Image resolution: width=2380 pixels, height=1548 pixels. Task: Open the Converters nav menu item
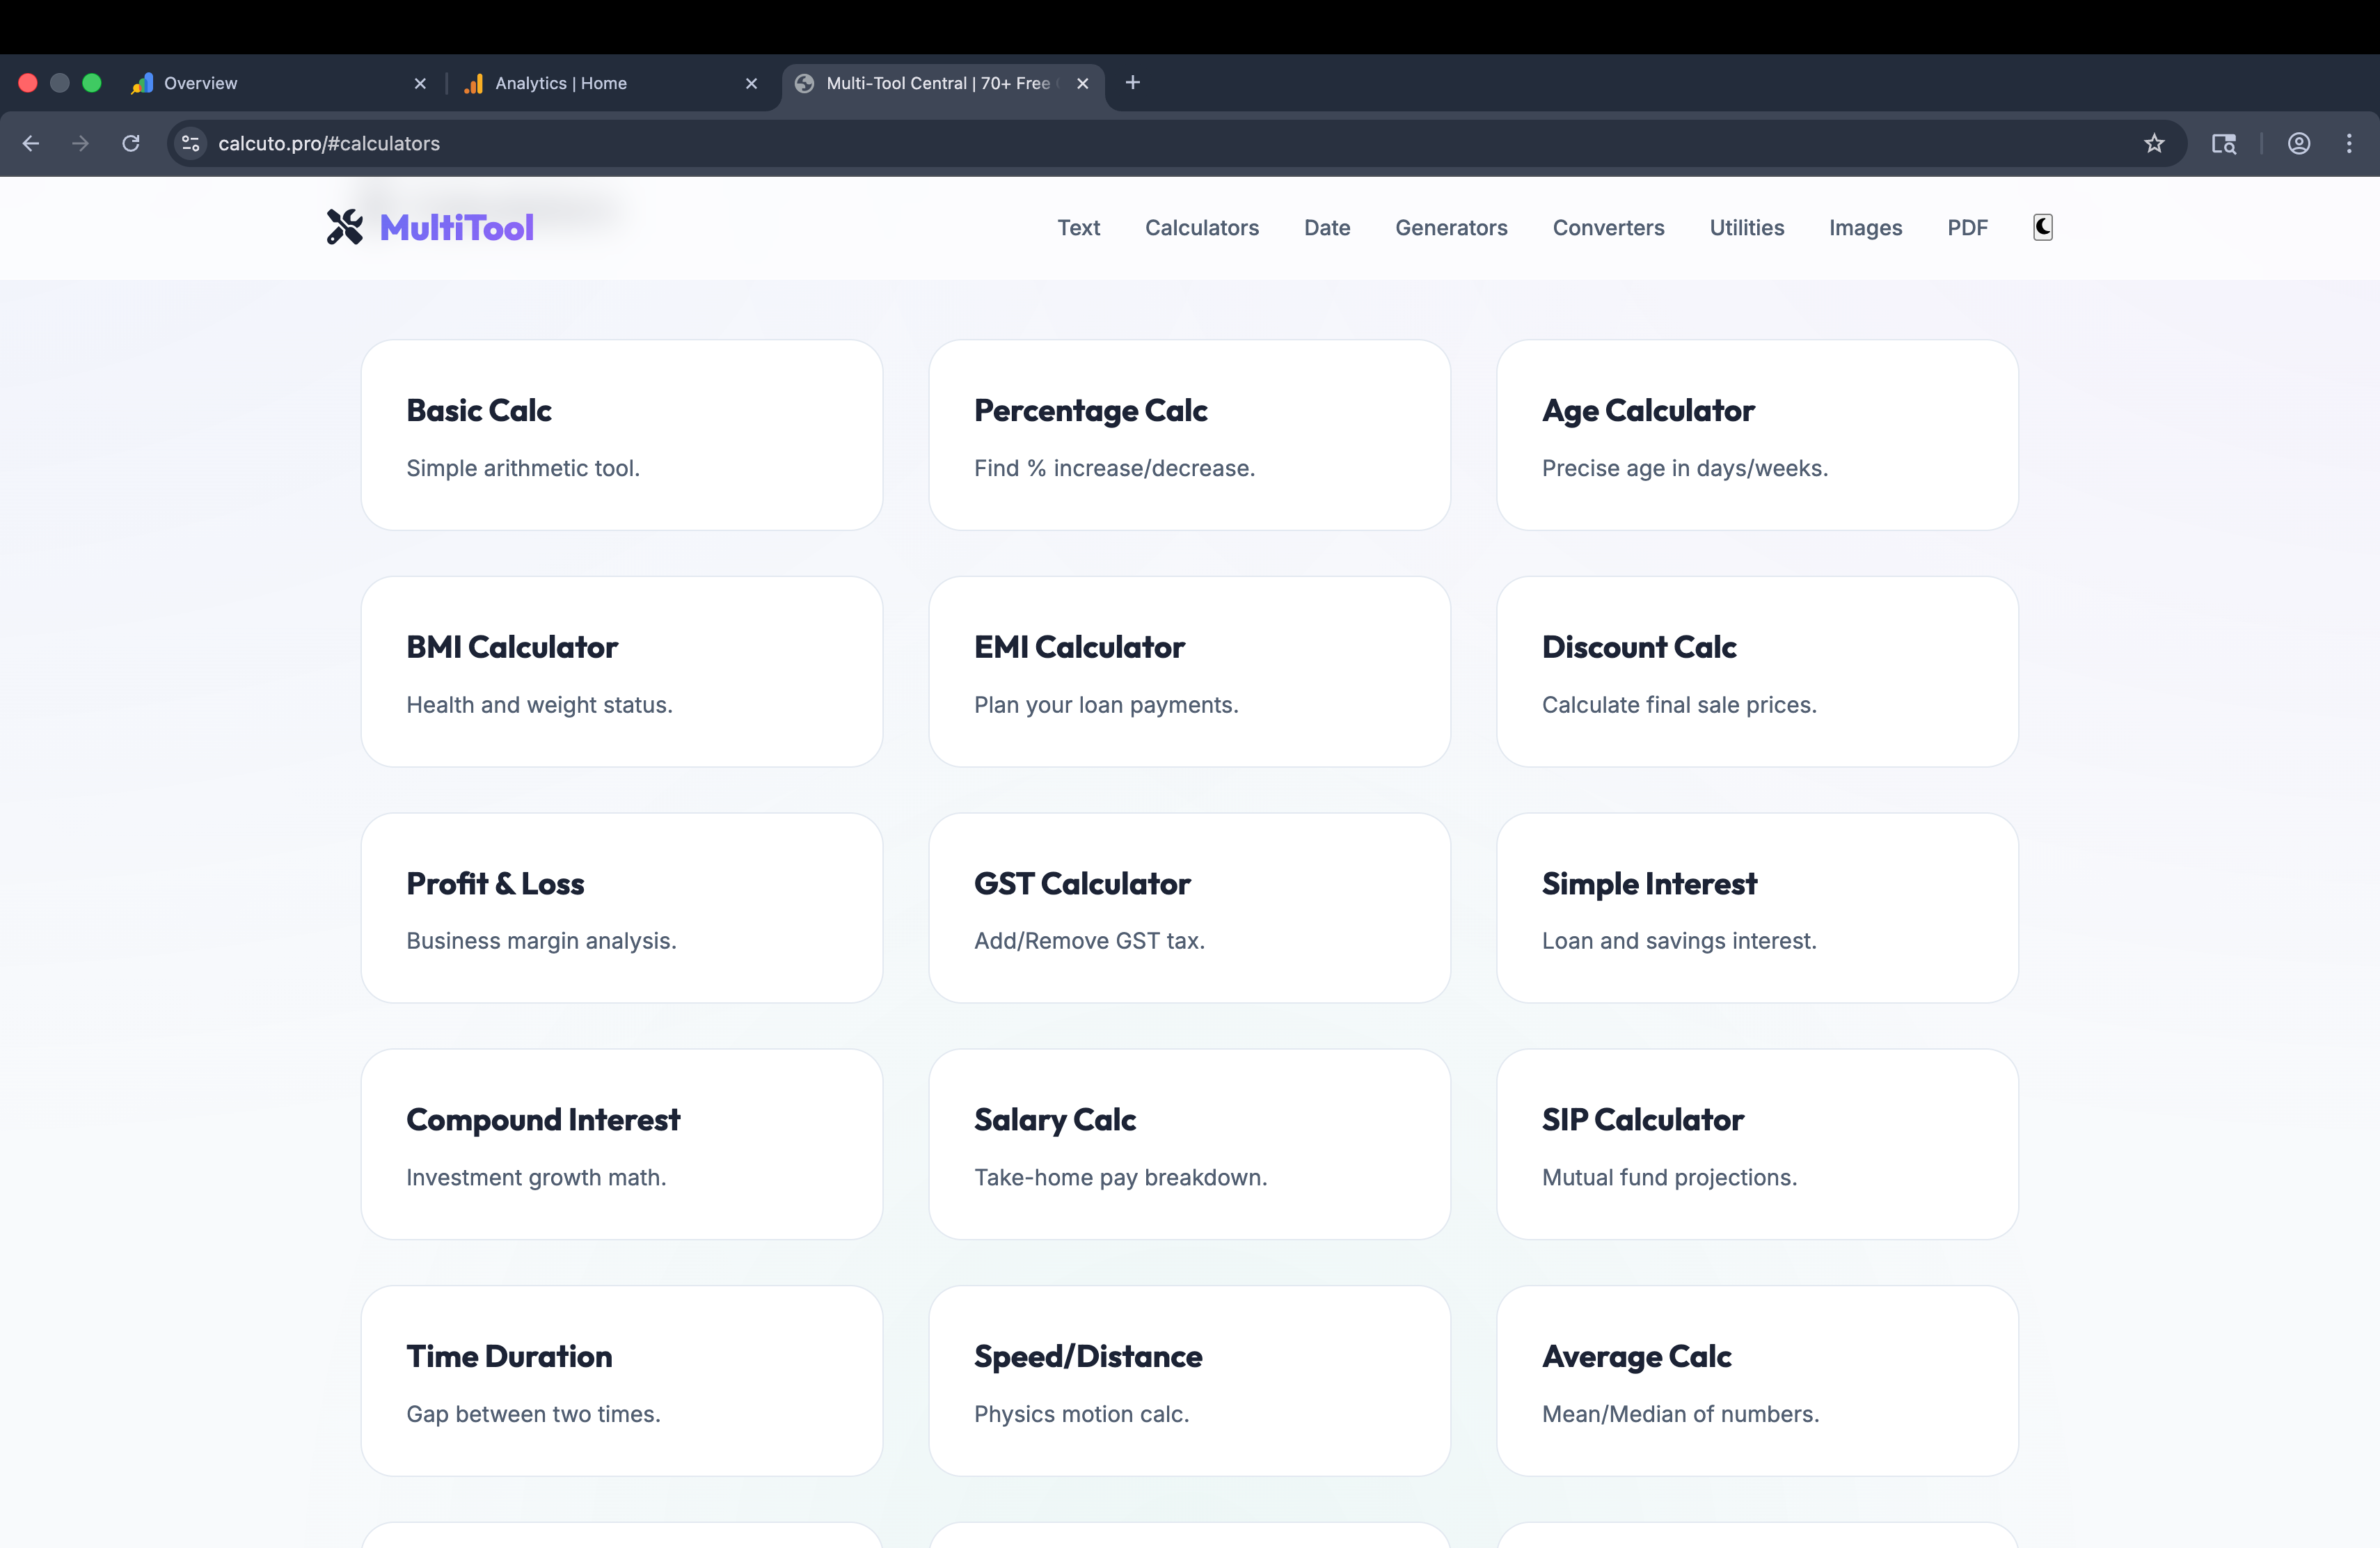[x=1608, y=228]
